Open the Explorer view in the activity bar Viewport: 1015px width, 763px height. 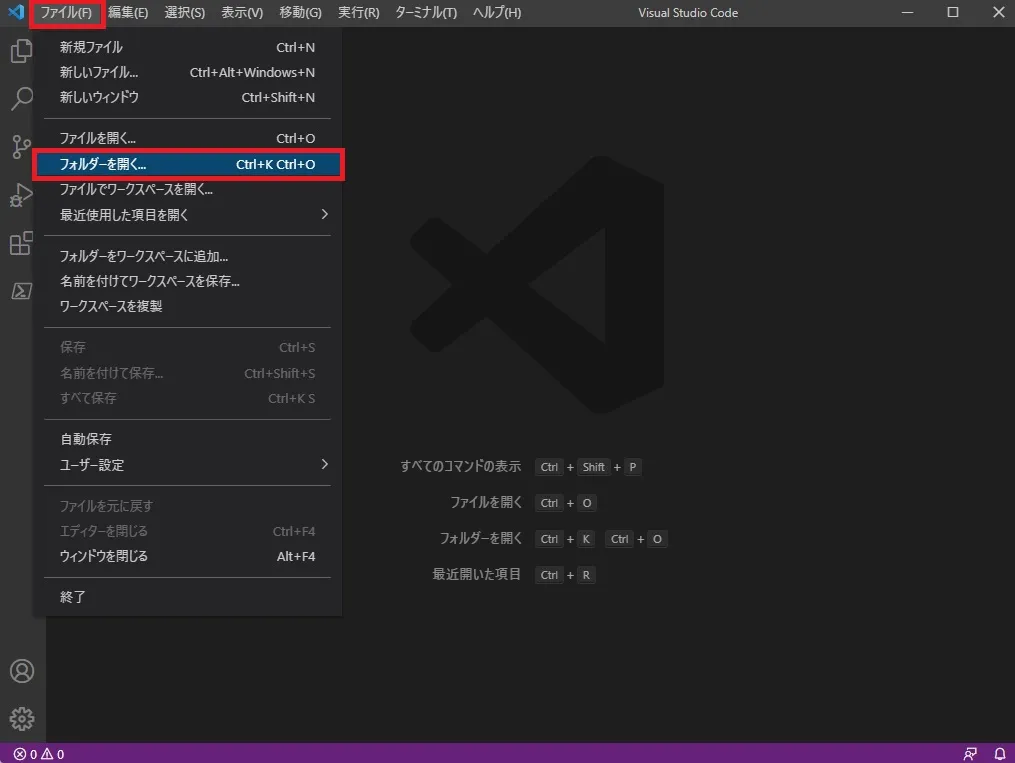tap(22, 50)
